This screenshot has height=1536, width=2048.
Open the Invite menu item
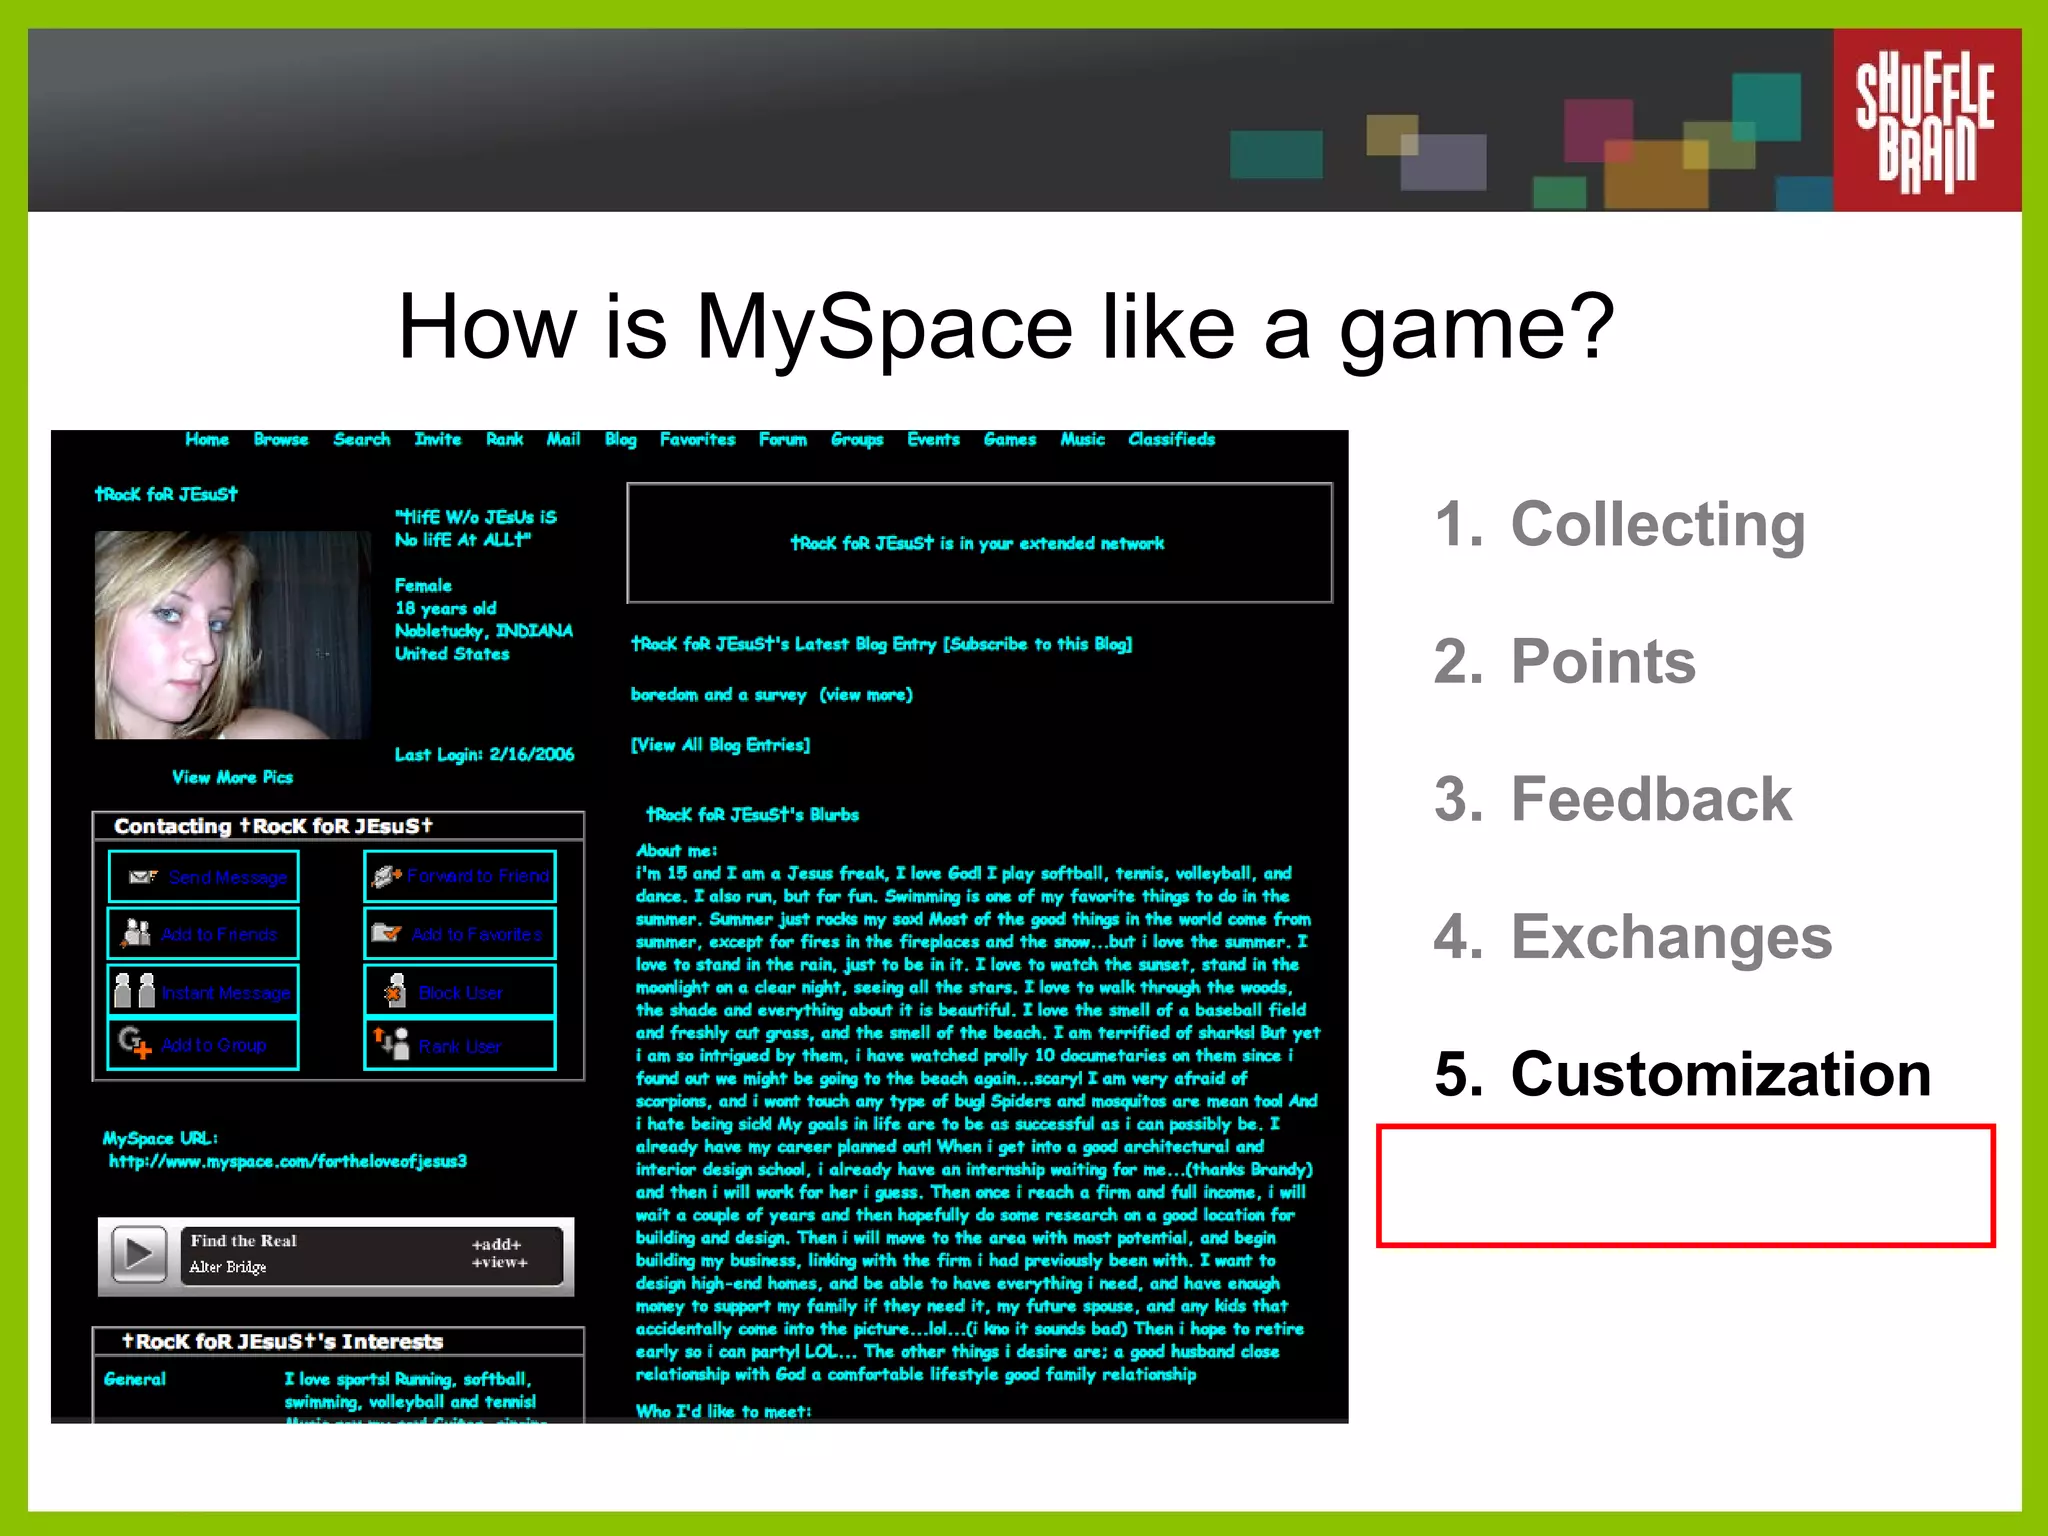point(438,439)
